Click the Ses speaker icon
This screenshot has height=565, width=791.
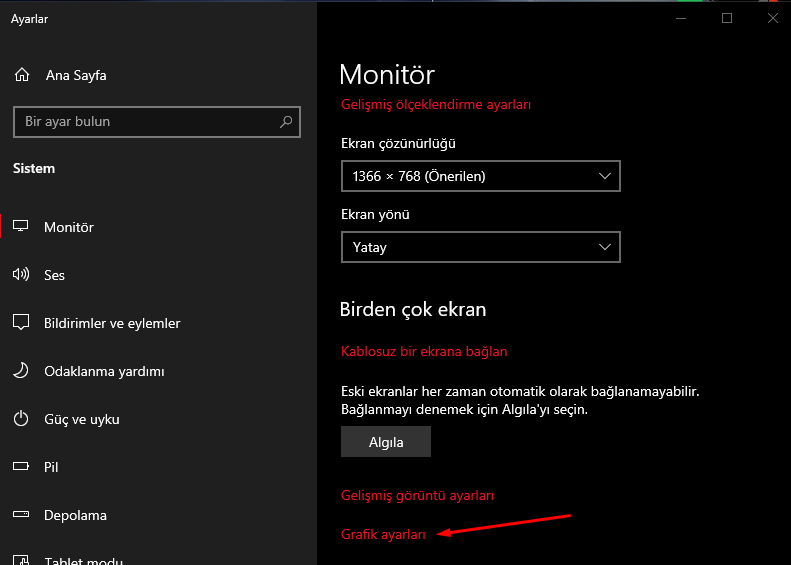click(21, 275)
